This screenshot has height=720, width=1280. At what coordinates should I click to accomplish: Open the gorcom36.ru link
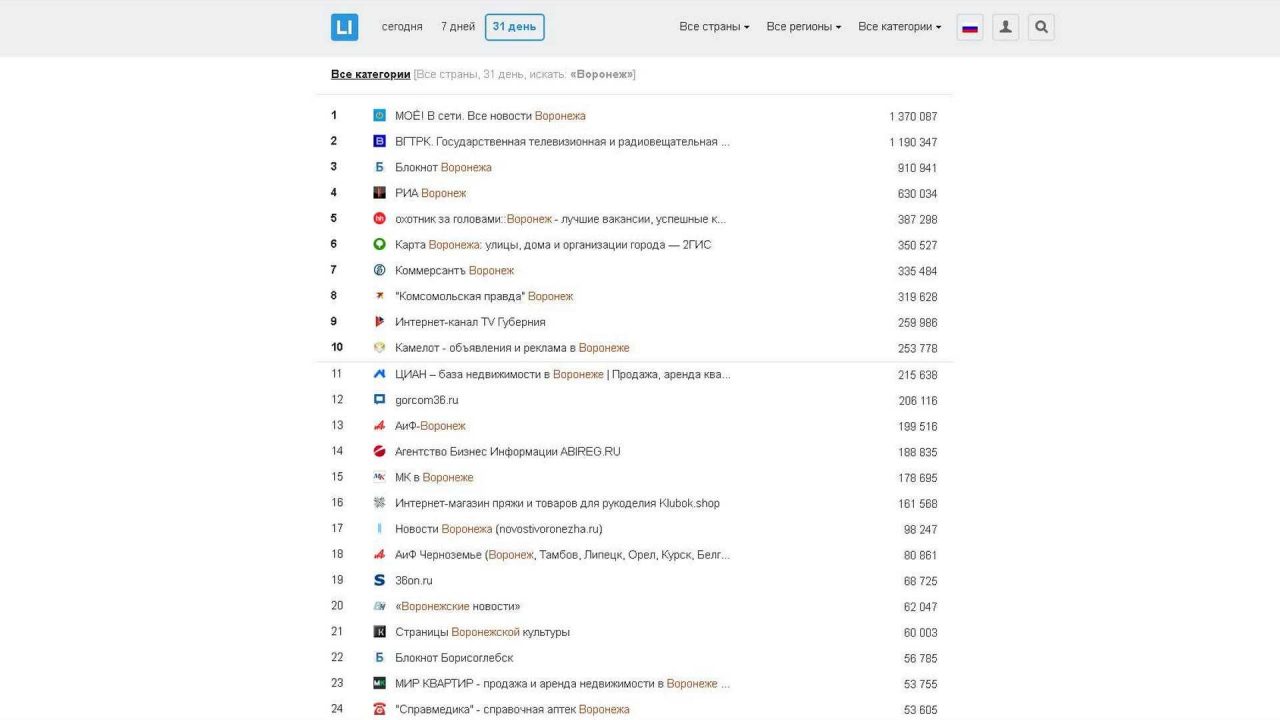tap(427, 400)
